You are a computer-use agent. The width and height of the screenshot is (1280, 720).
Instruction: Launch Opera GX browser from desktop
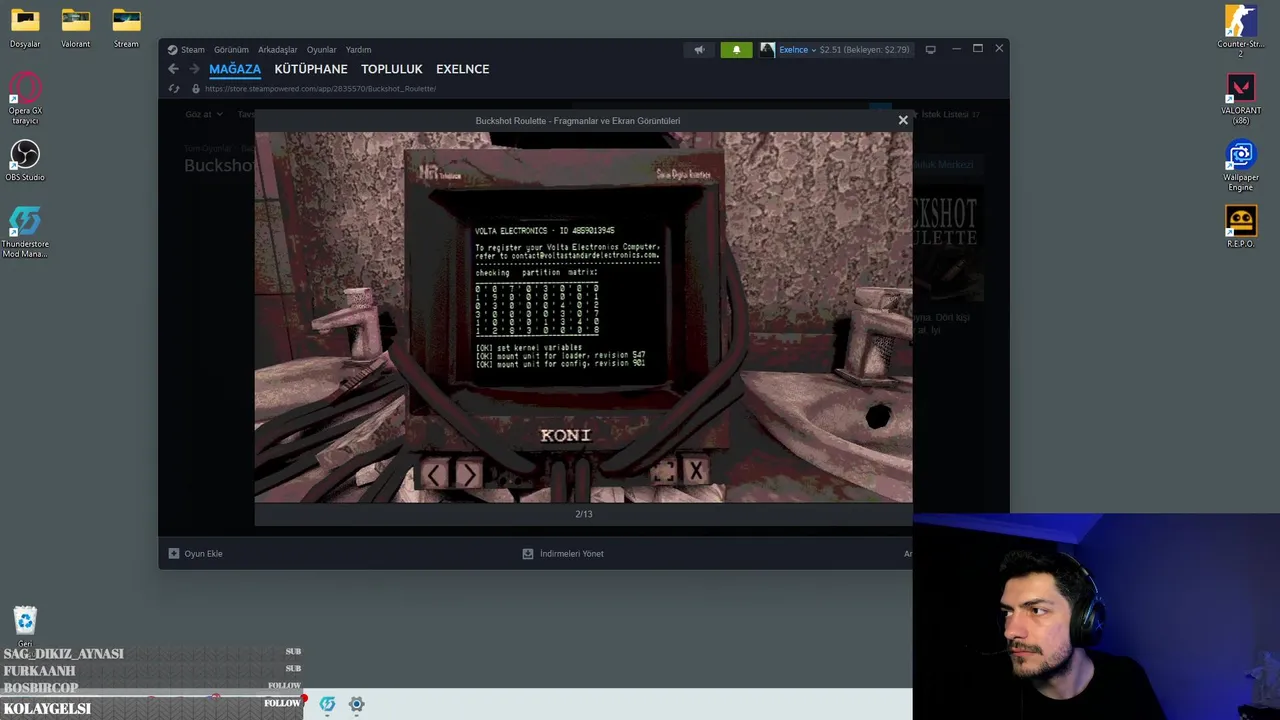point(25,98)
